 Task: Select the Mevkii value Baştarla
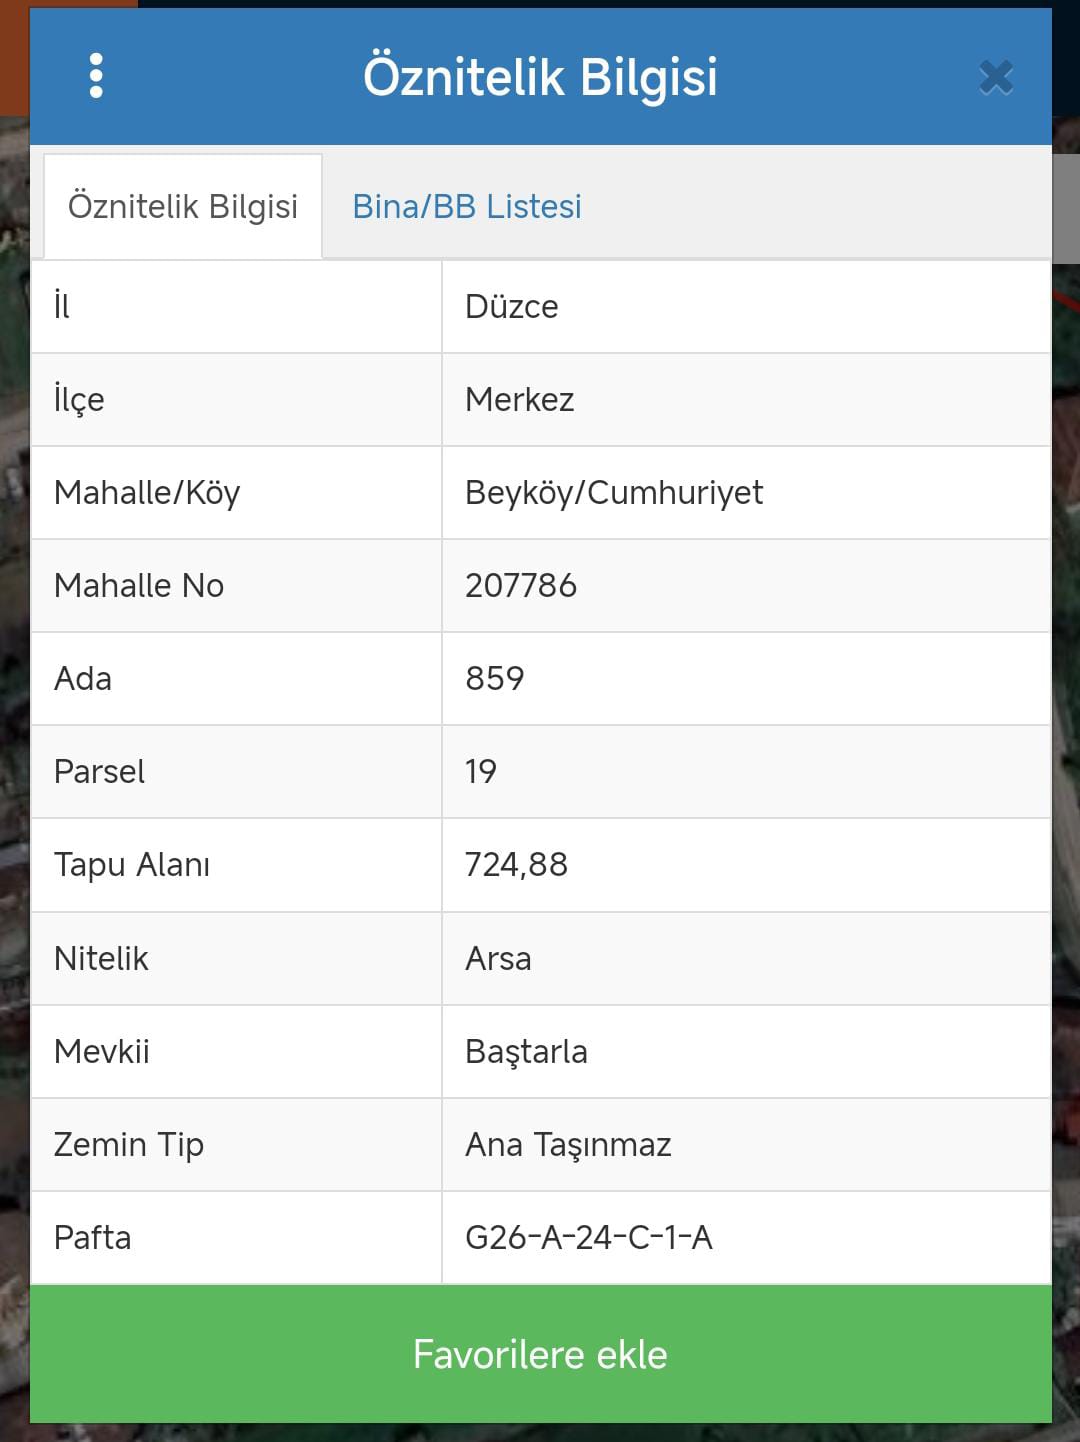click(x=526, y=1052)
